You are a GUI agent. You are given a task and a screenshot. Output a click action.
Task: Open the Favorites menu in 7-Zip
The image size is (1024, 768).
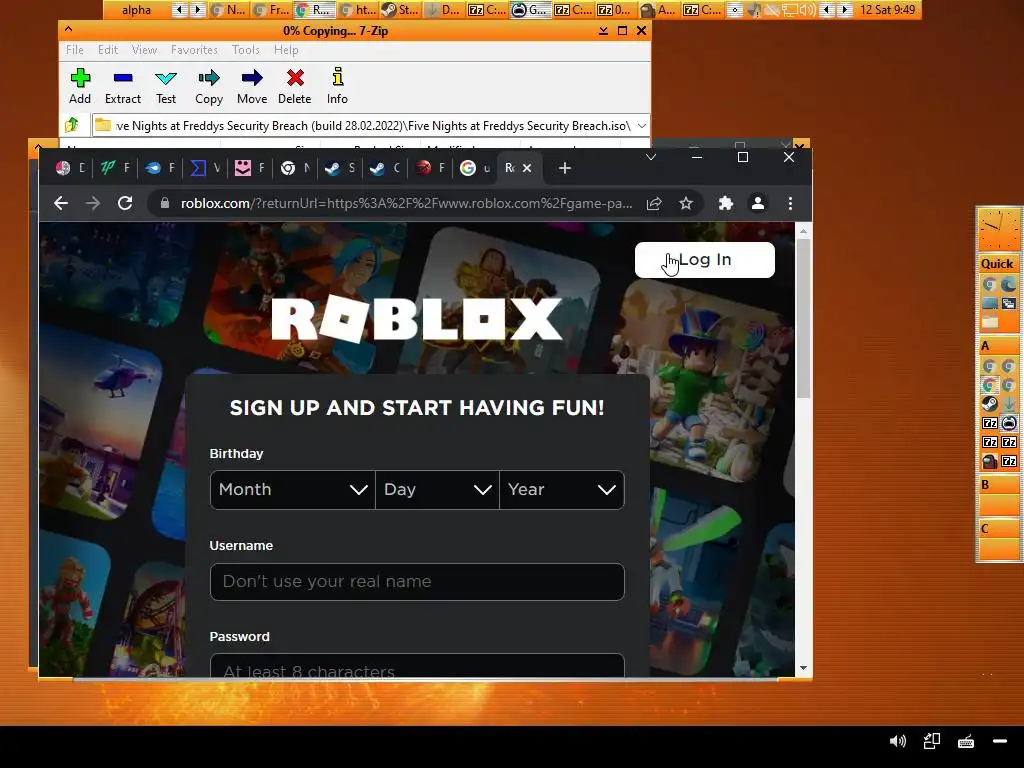pos(194,50)
